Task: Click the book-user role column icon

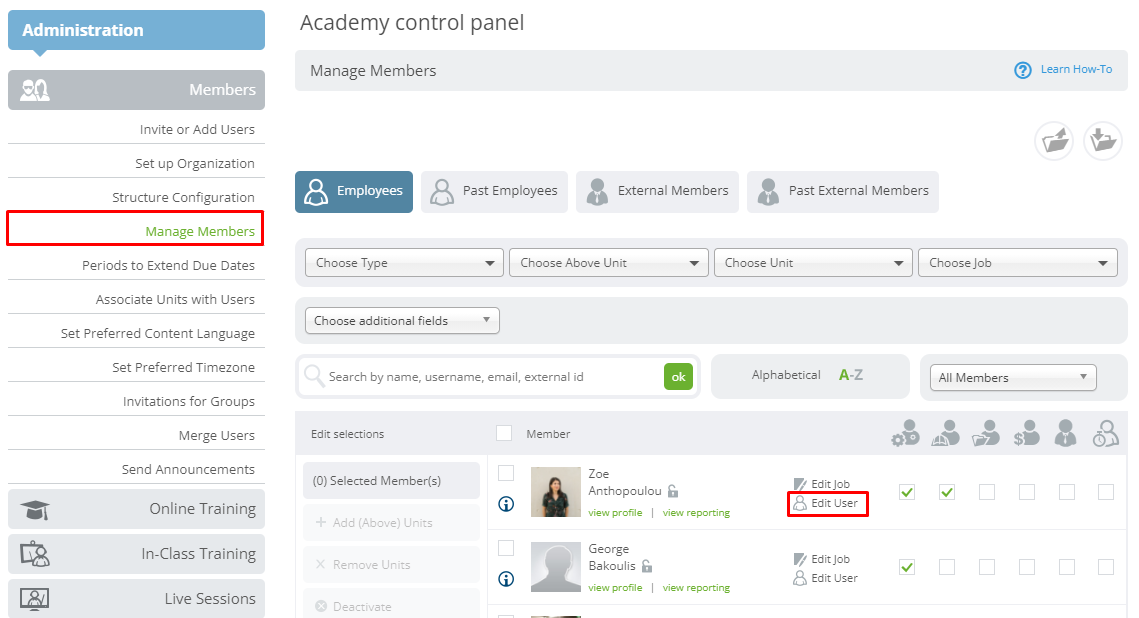Action: click(946, 434)
